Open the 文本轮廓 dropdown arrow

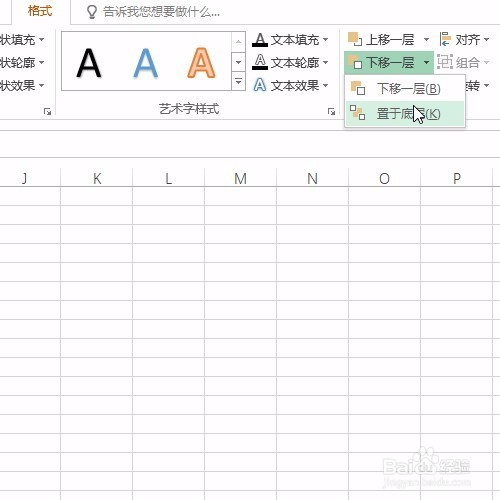point(325,62)
